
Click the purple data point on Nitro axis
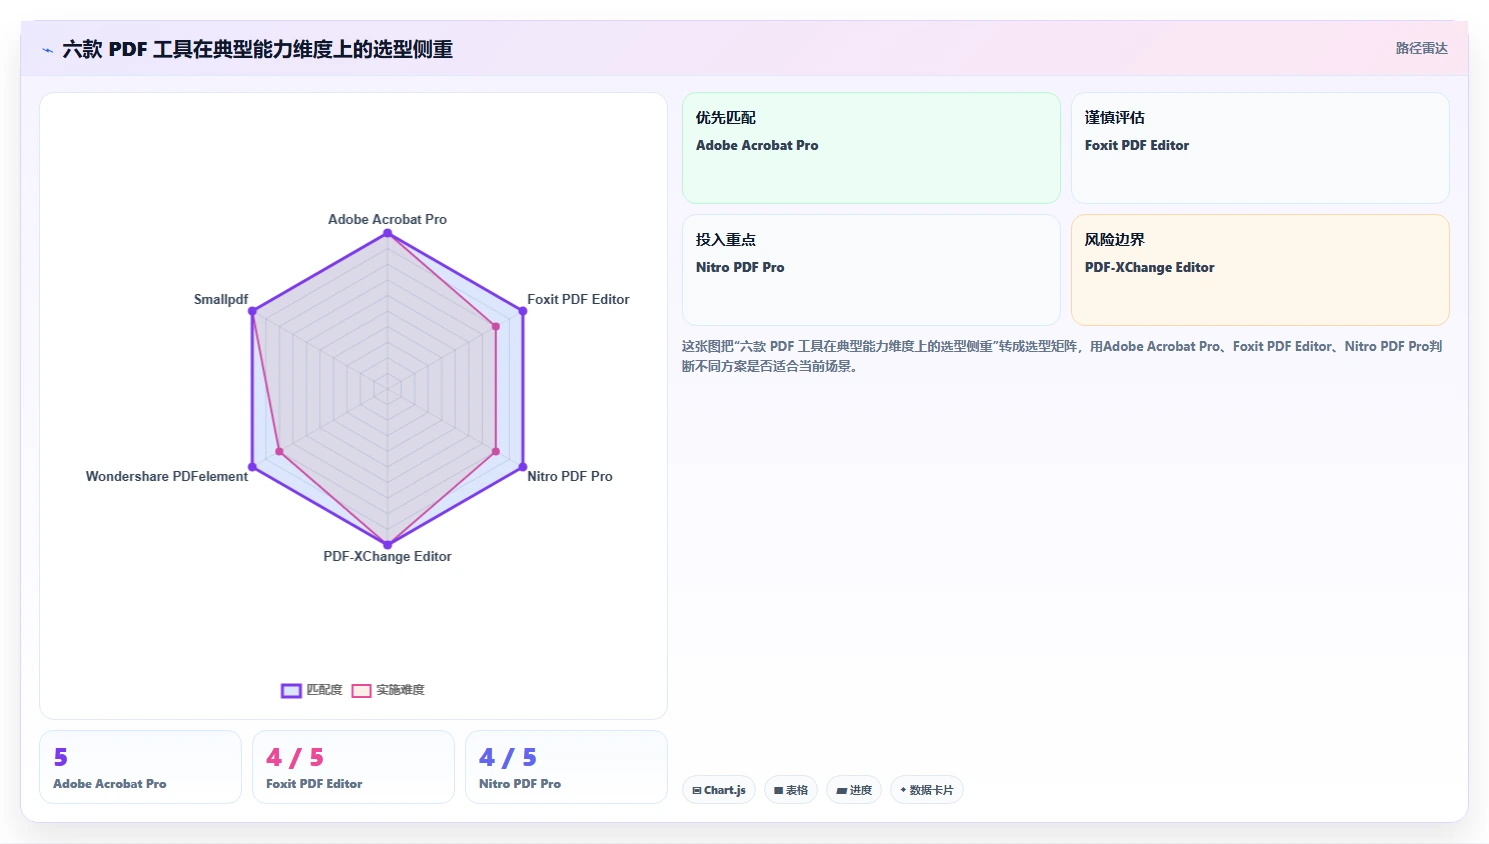[x=522, y=467]
